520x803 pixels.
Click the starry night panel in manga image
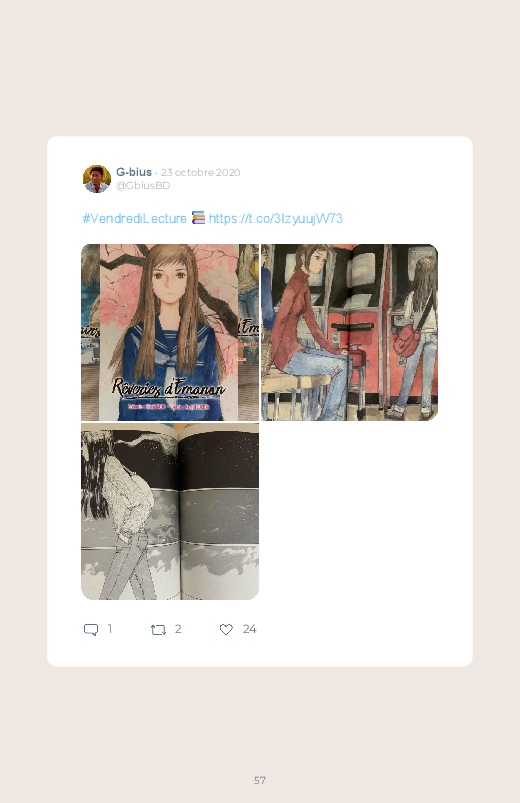tap(219, 459)
